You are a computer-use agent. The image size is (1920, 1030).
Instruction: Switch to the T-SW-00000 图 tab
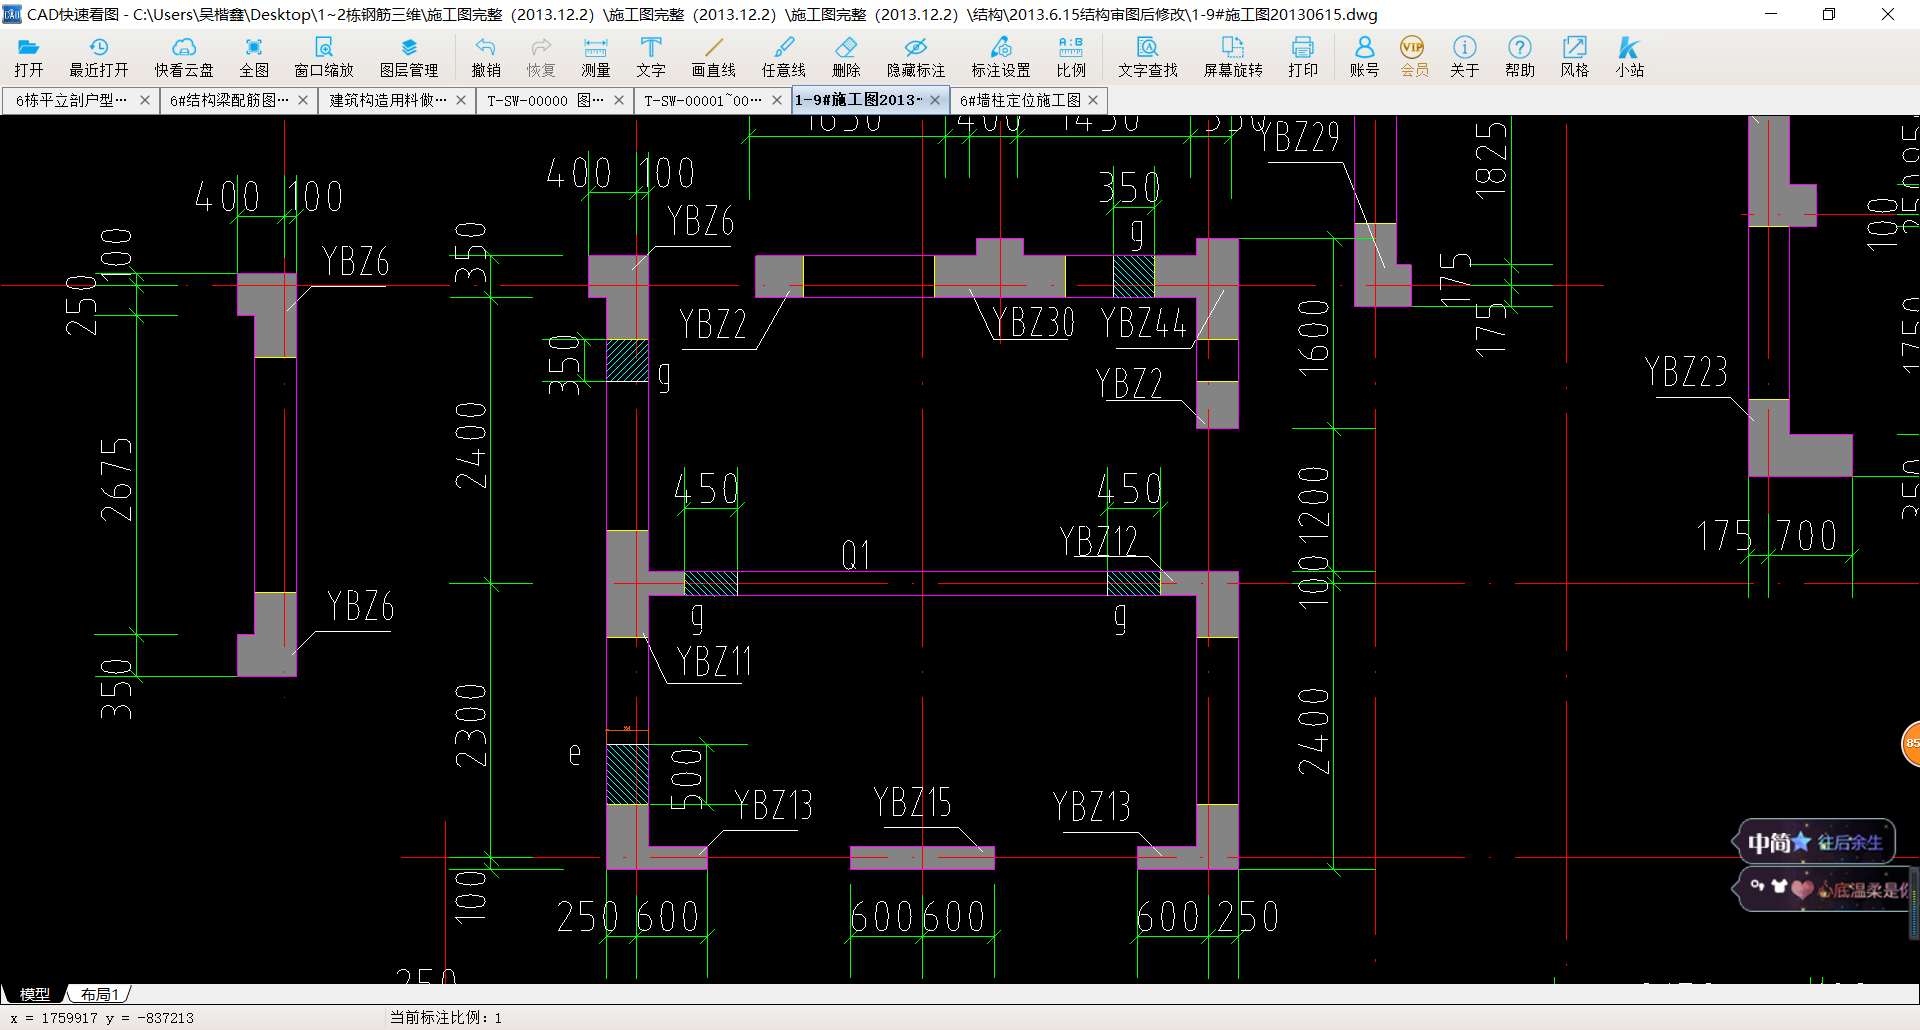pyautogui.click(x=545, y=100)
